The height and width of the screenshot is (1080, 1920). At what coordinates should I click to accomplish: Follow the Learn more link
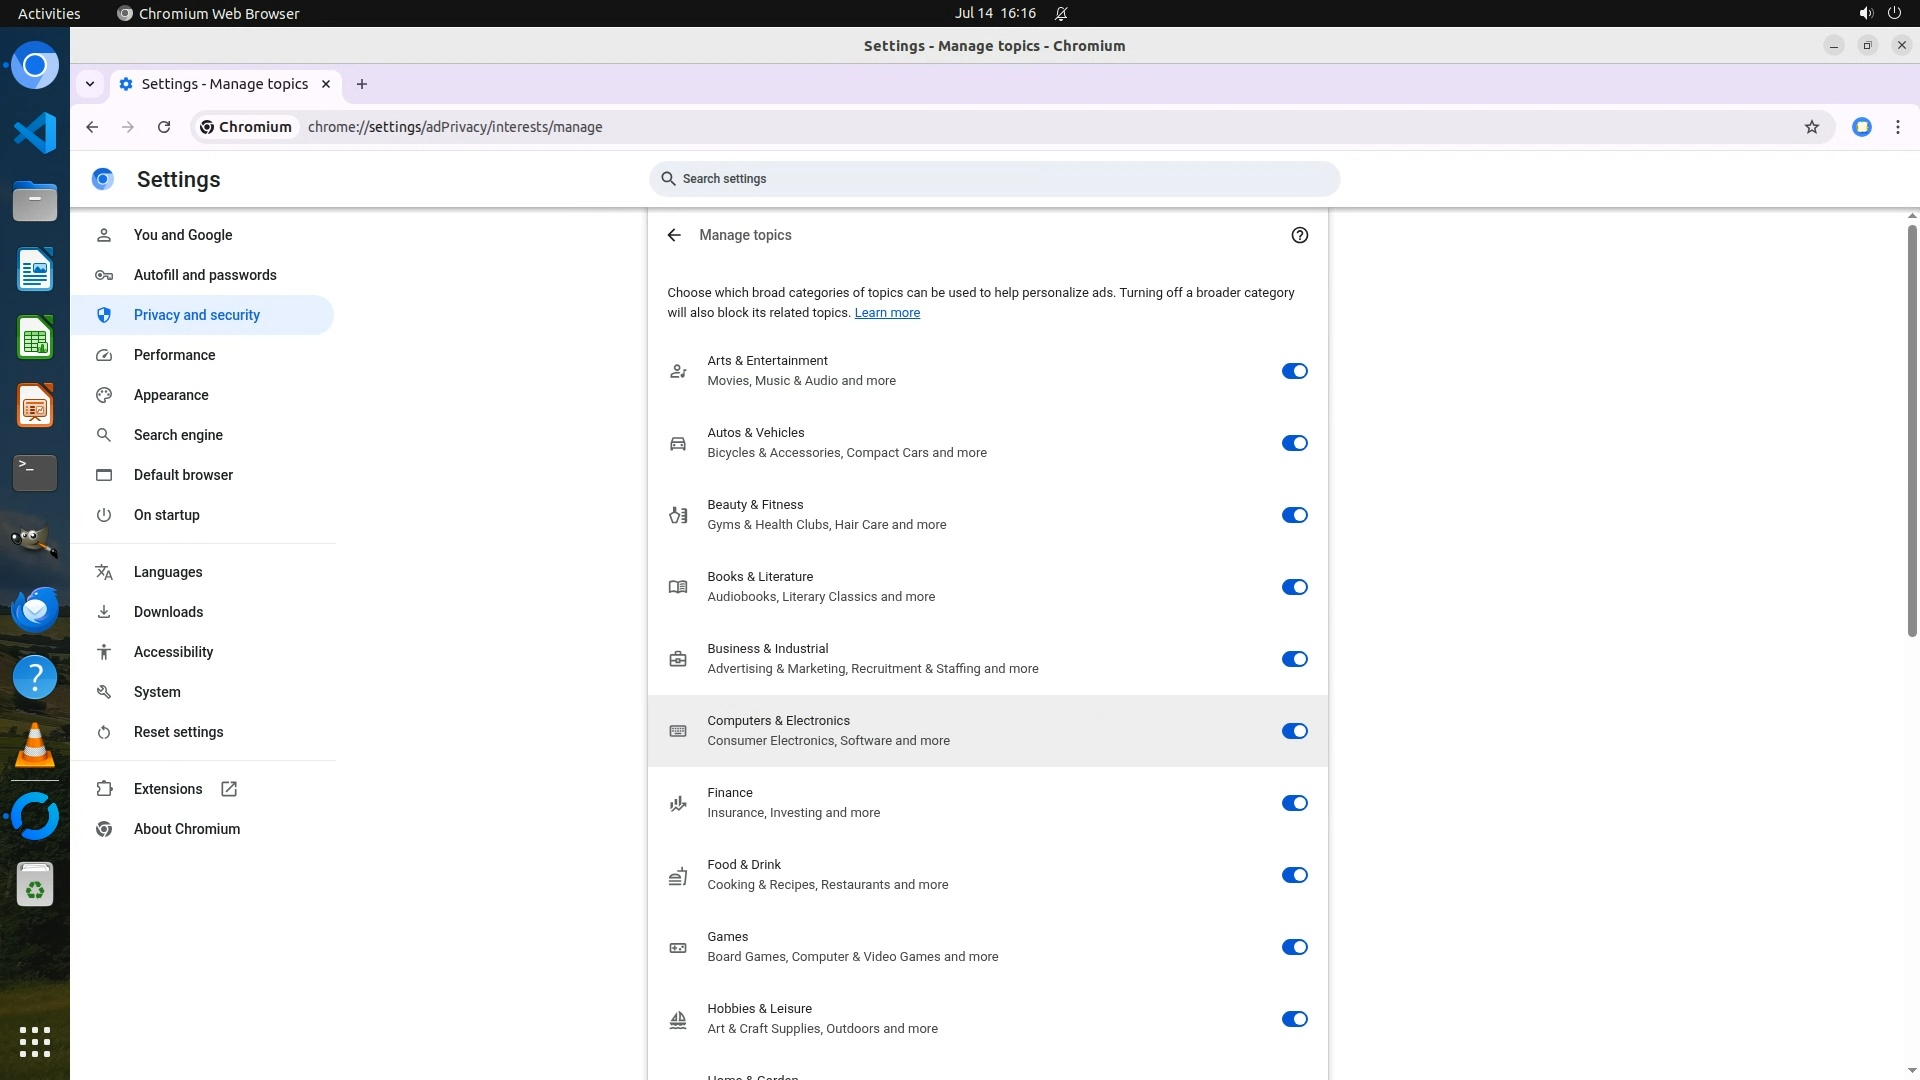pos(886,313)
